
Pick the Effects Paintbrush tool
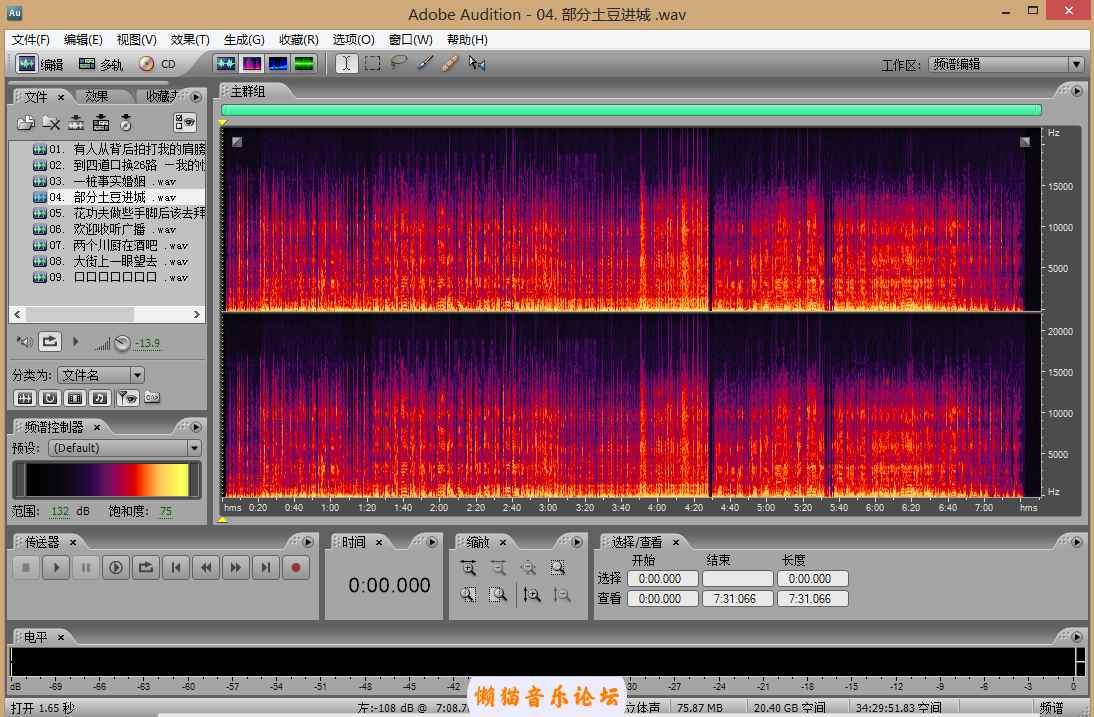(424, 64)
